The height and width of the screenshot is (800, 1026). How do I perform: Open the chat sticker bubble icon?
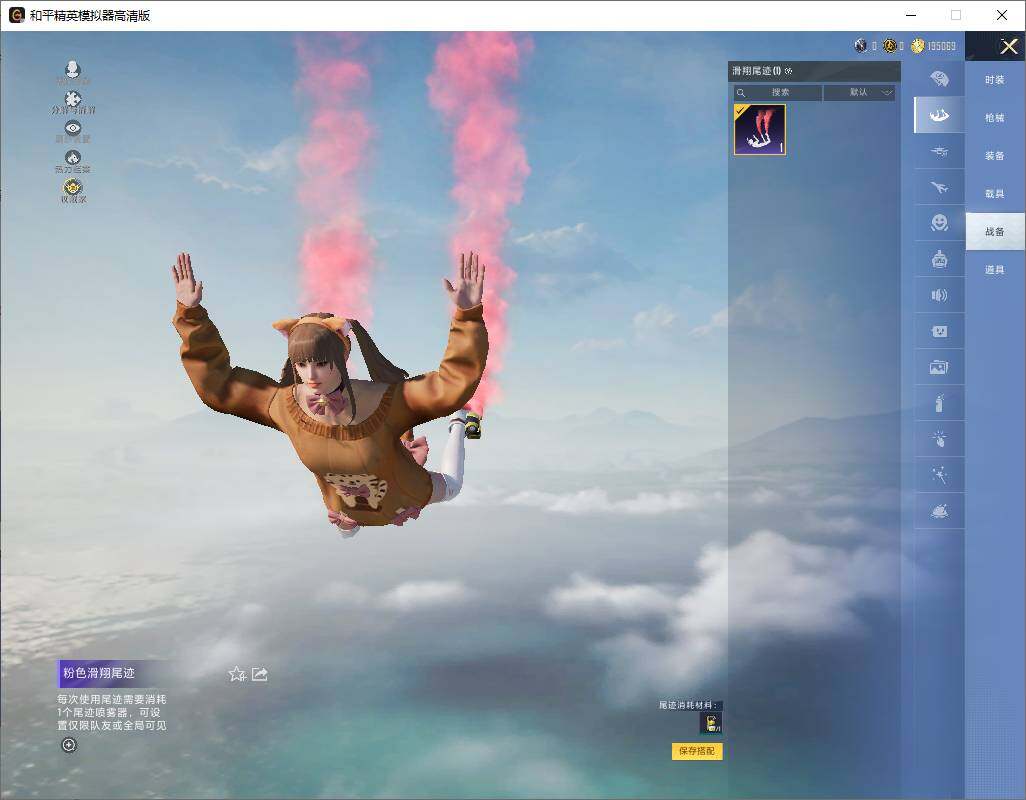(940, 332)
